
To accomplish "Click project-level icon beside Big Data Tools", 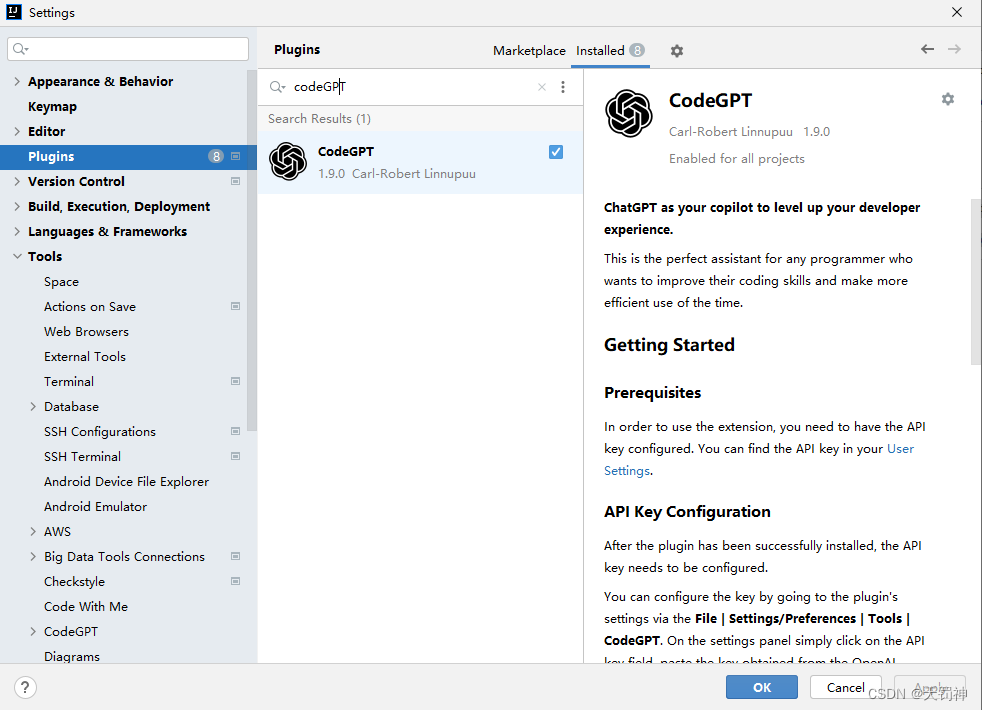I will coord(235,556).
